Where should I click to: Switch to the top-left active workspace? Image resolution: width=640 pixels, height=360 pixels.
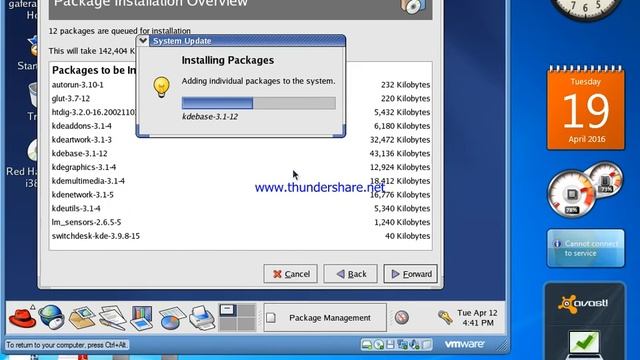[x=227, y=310]
